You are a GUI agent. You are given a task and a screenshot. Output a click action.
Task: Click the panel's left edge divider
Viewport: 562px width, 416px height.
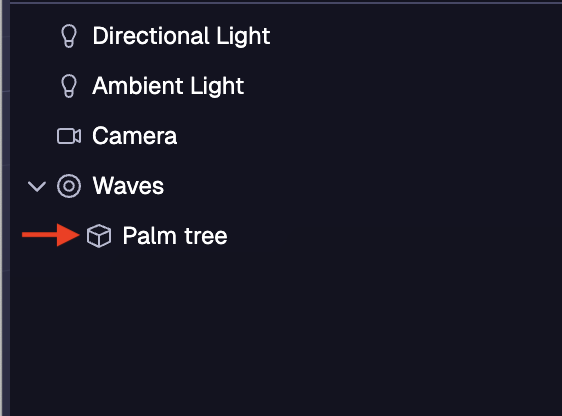pyautogui.click(x=5, y=208)
